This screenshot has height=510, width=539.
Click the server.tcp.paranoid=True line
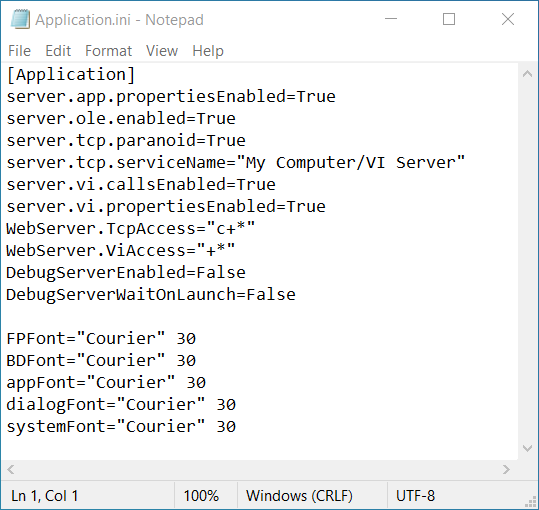pos(126,141)
